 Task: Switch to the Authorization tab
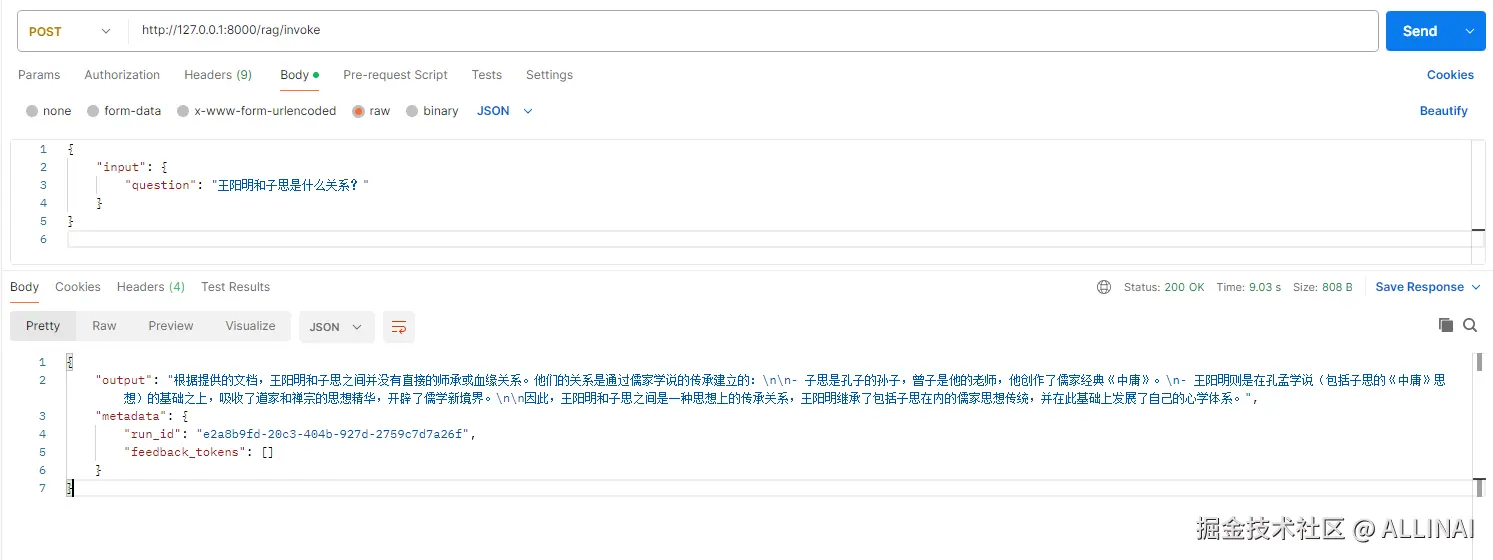(x=122, y=75)
